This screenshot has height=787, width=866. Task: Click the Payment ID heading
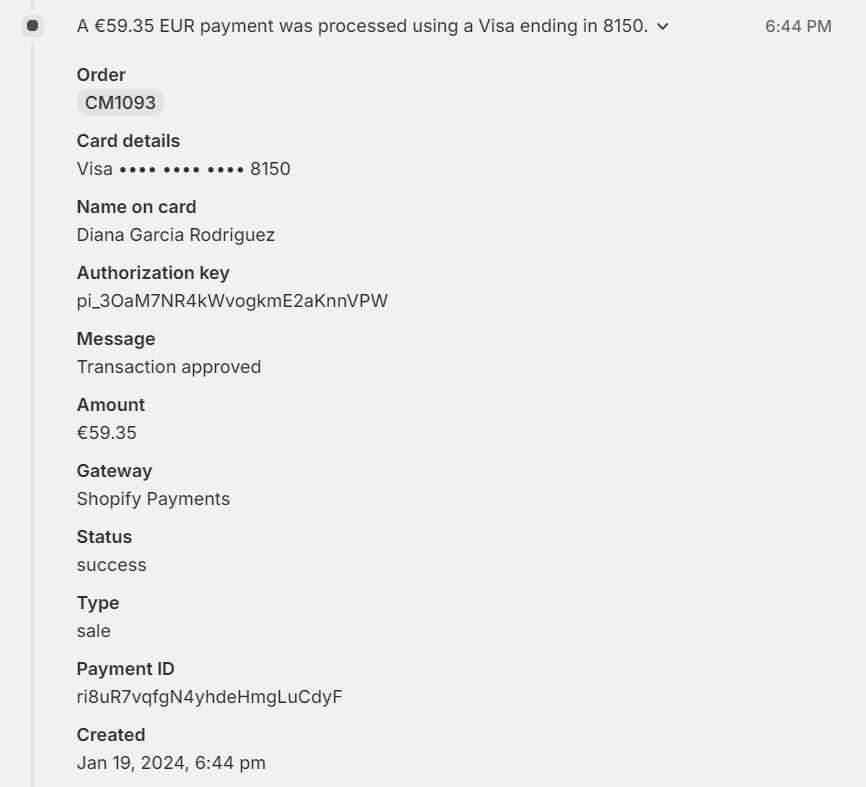tap(125, 669)
